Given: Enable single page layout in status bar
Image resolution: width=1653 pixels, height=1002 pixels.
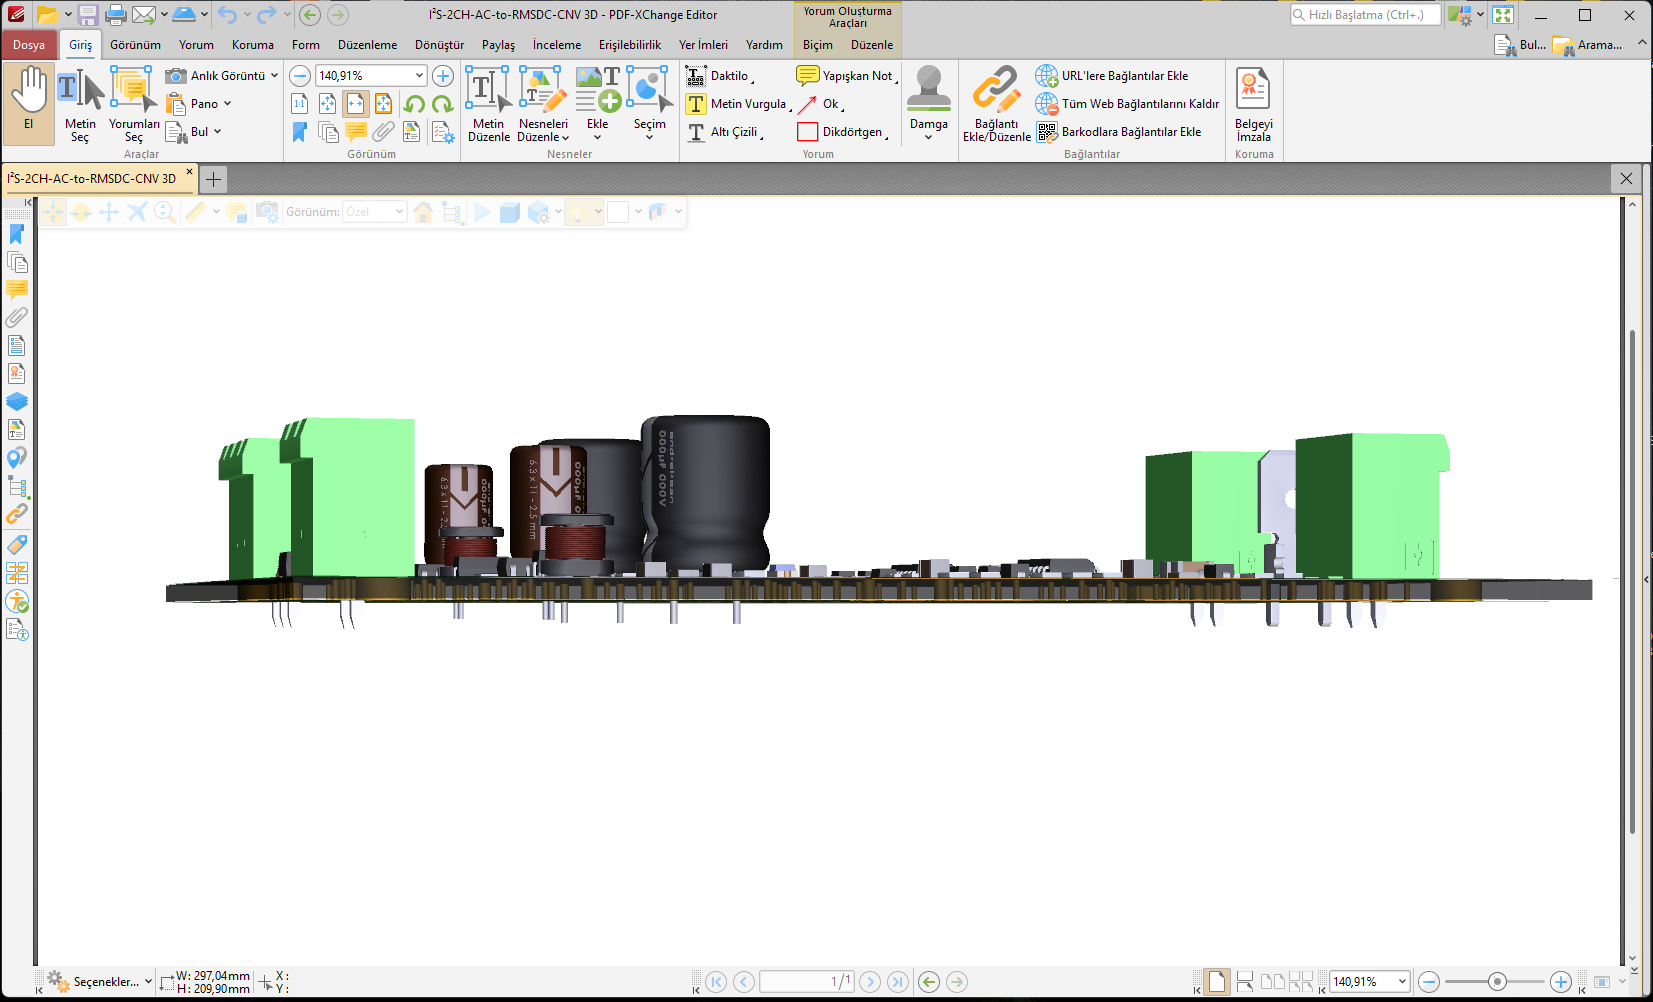Looking at the screenshot, I should (1216, 982).
